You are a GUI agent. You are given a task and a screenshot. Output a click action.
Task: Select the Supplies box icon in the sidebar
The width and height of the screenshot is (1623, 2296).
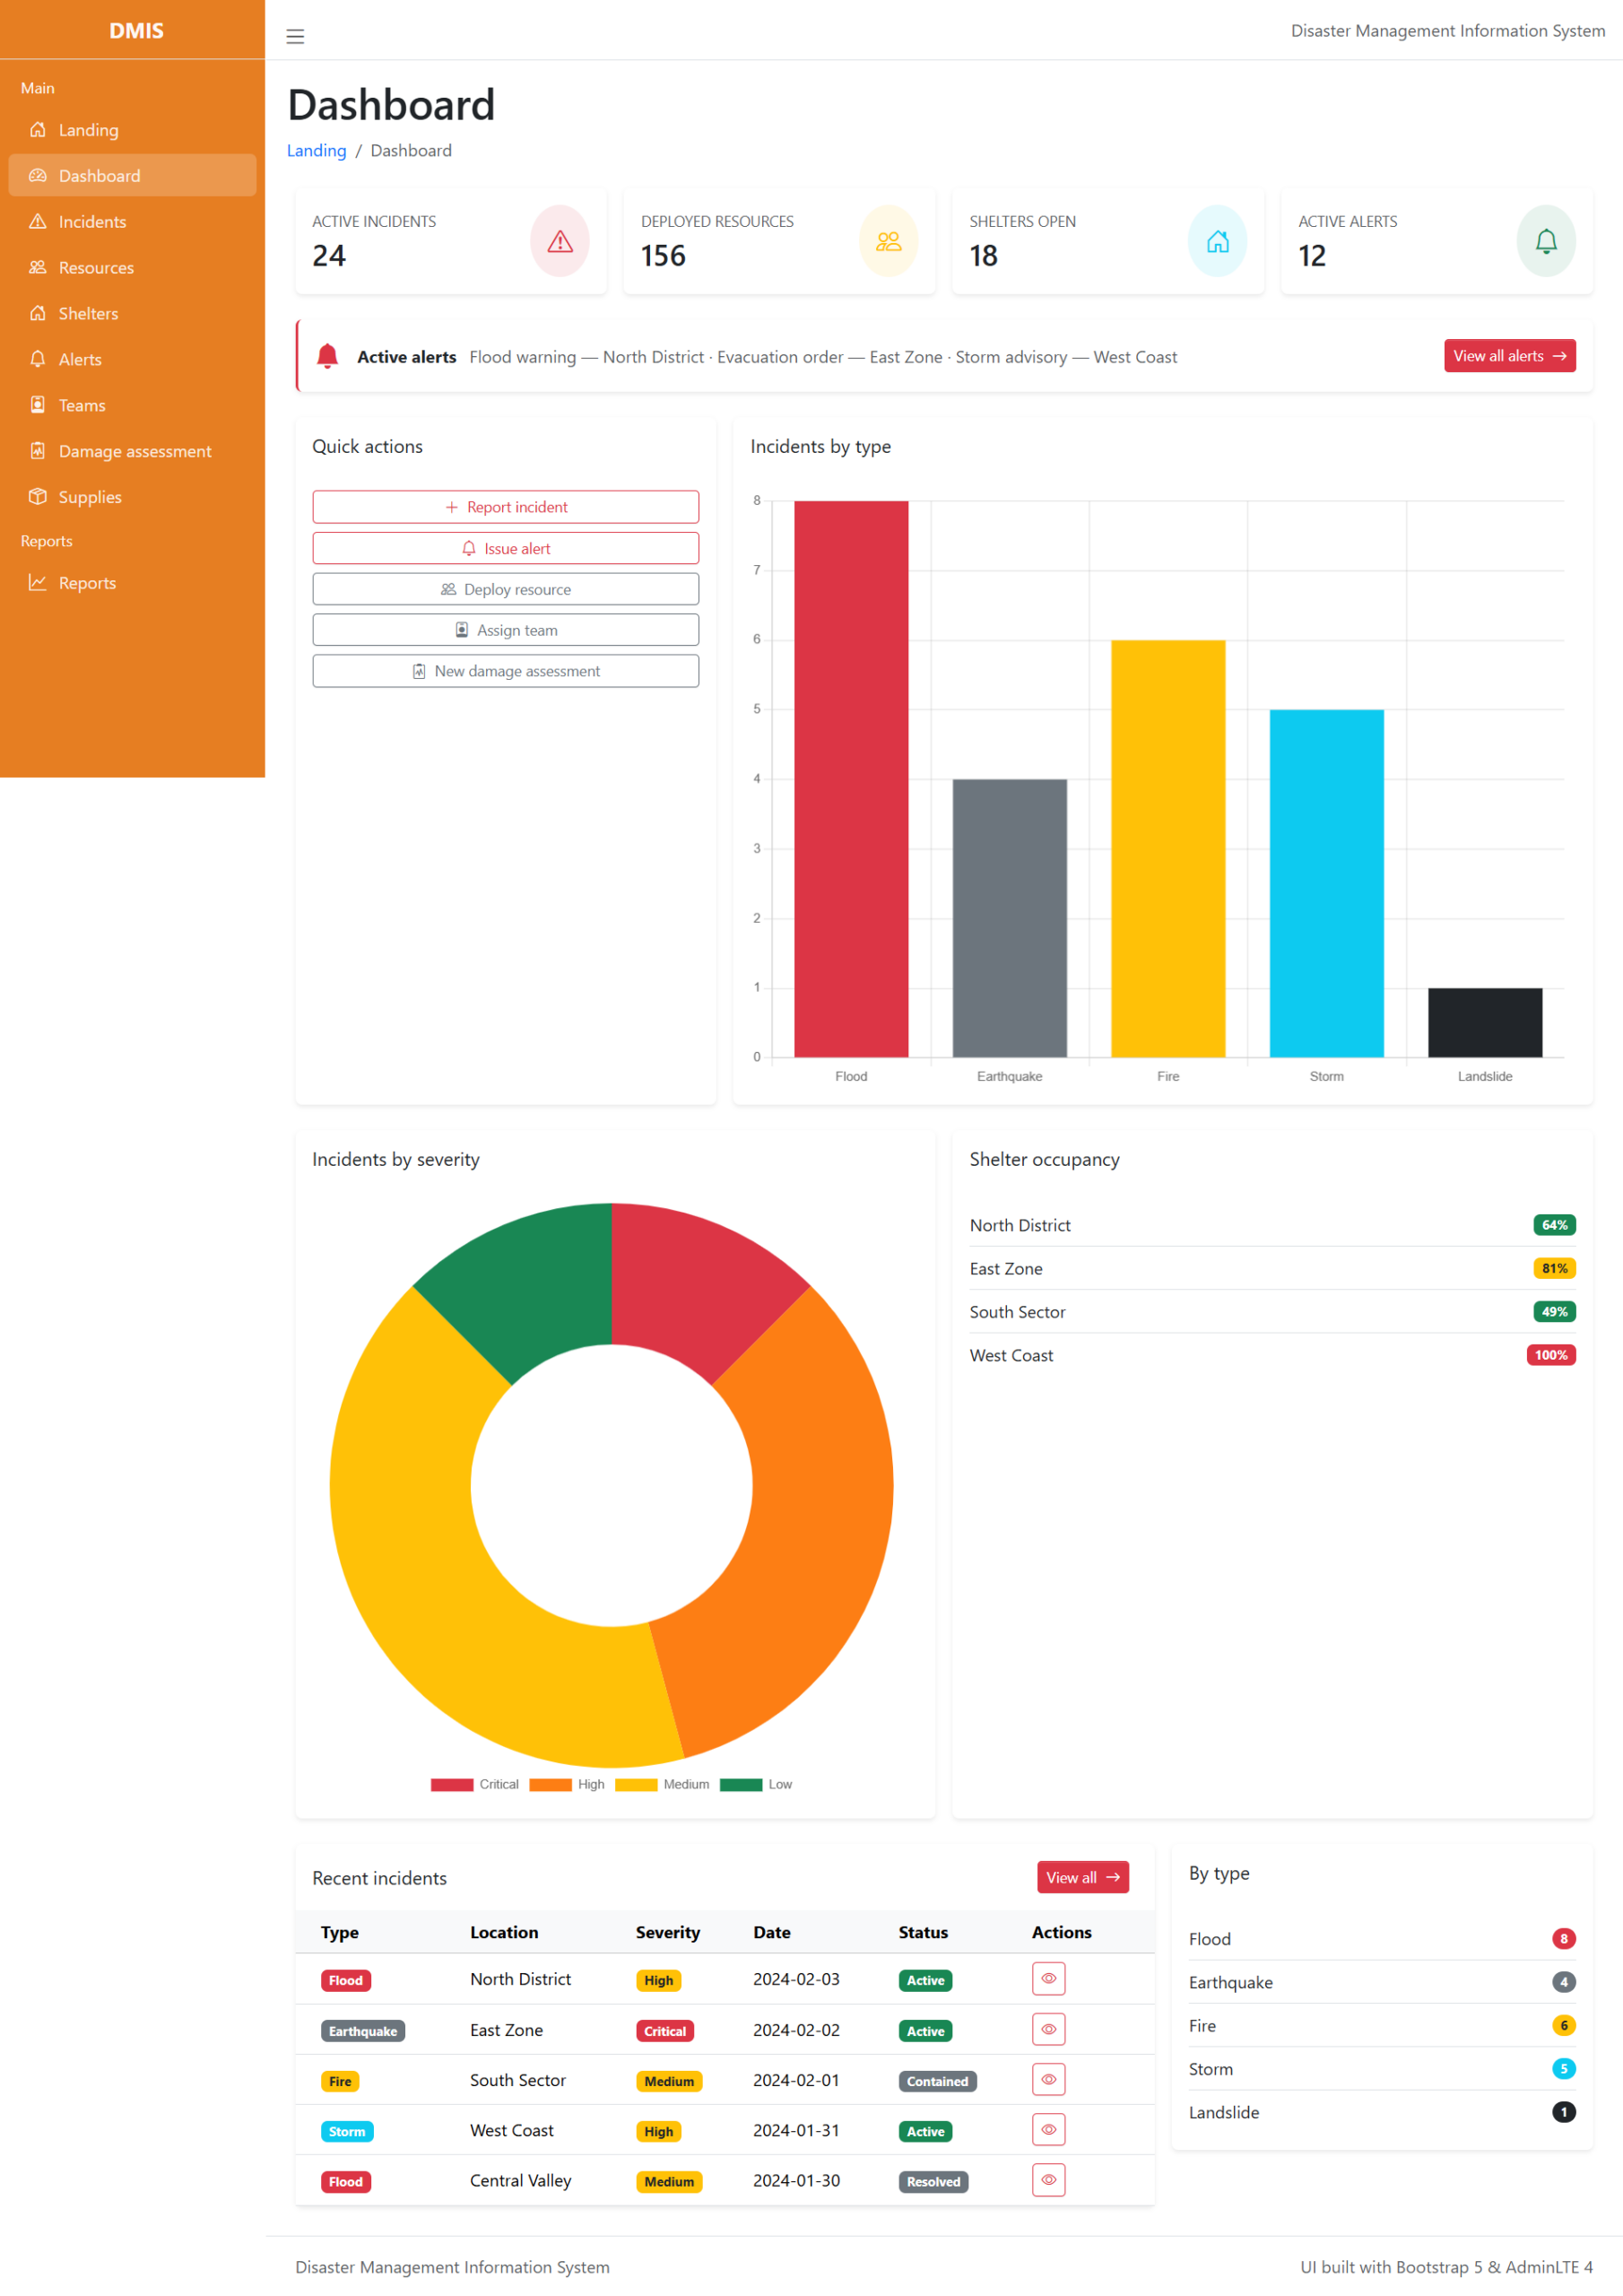(37, 496)
